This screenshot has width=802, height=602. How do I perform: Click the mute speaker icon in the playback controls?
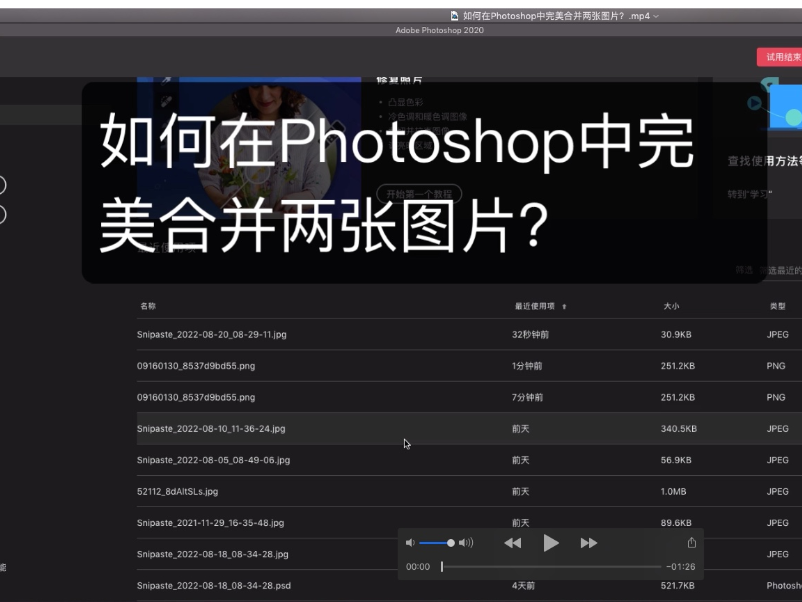pos(410,543)
